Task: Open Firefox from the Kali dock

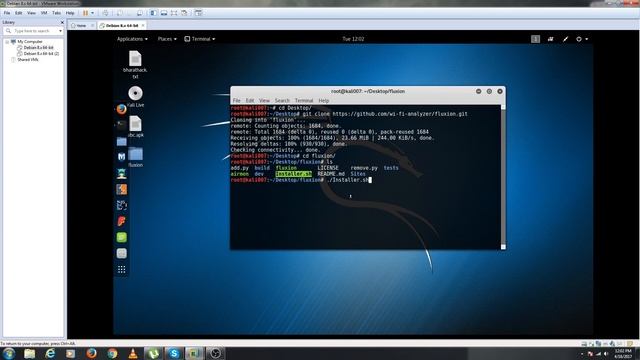Action: coord(121,109)
